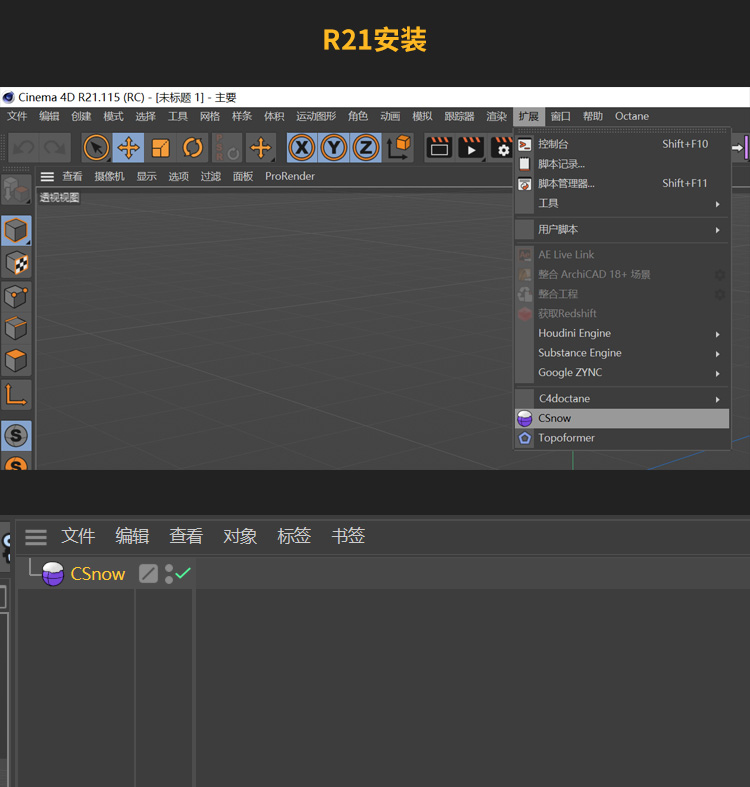
Task: Select the Live Selection arrow tool
Action: click(x=96, y=148)
